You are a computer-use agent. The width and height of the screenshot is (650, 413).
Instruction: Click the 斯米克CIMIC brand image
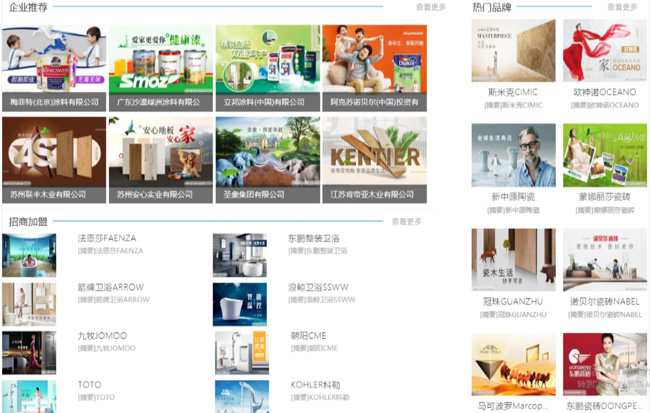point(514,51)
